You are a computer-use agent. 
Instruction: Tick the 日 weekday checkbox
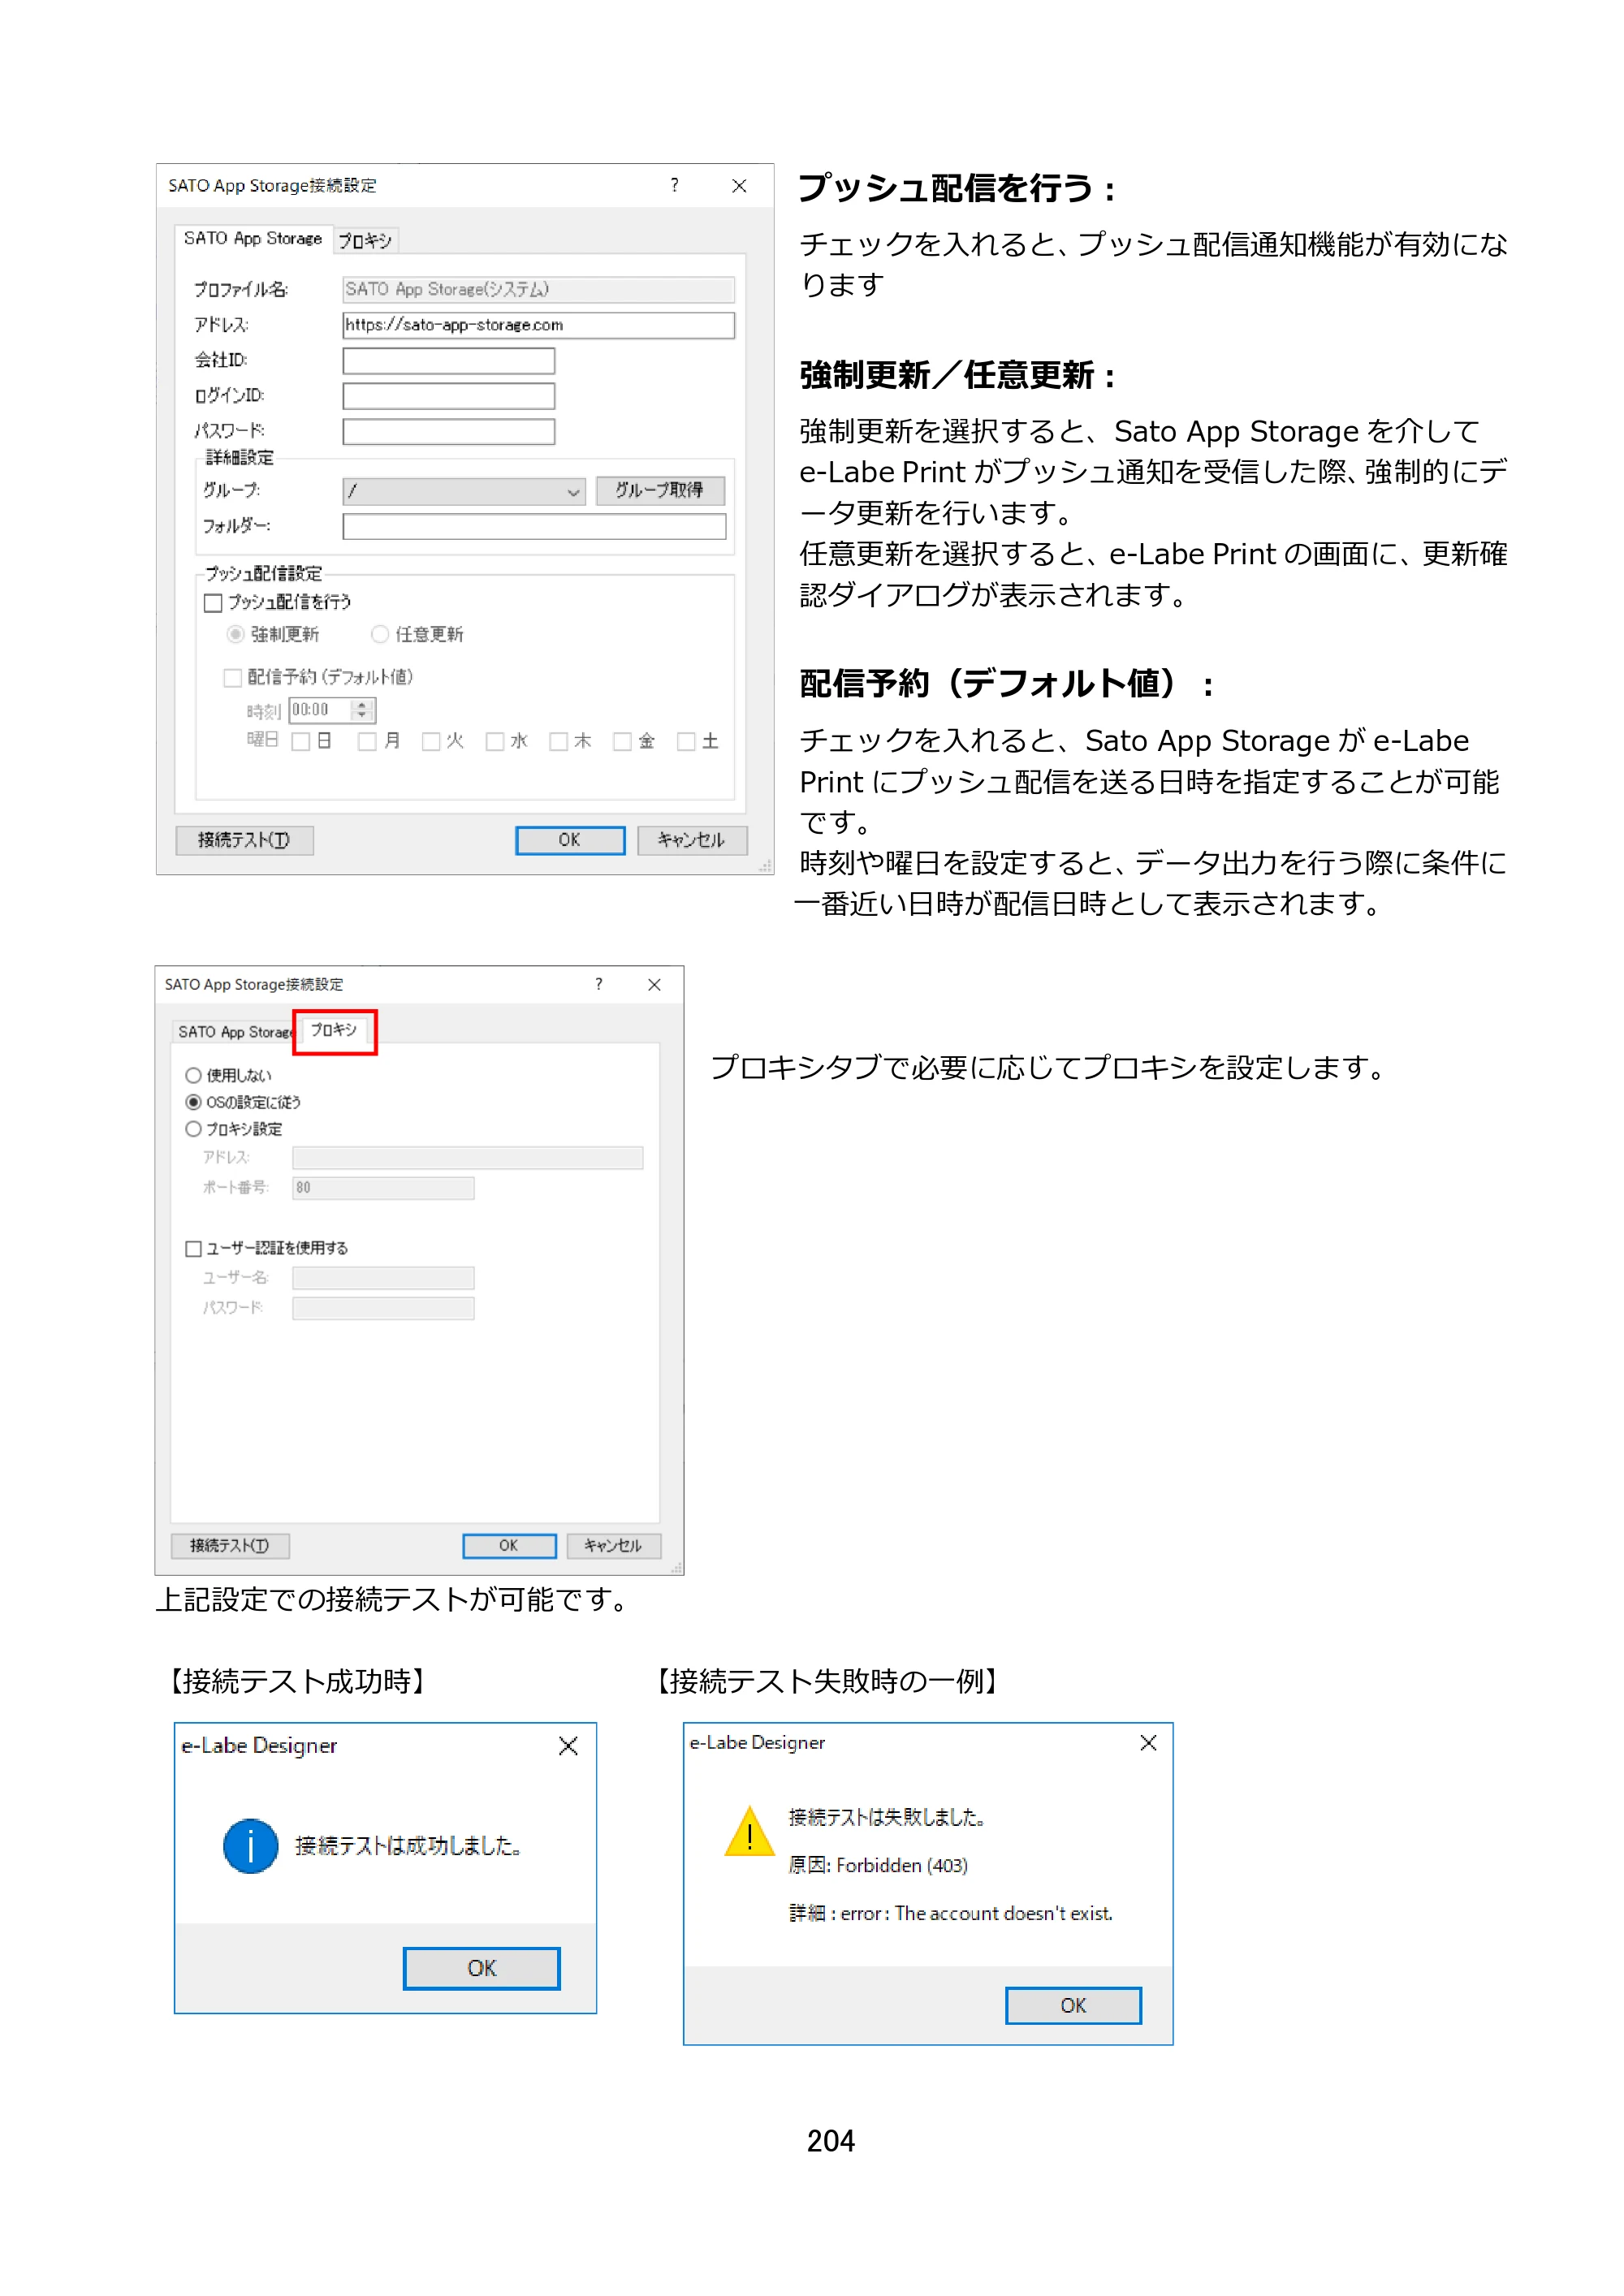[300, 741]
